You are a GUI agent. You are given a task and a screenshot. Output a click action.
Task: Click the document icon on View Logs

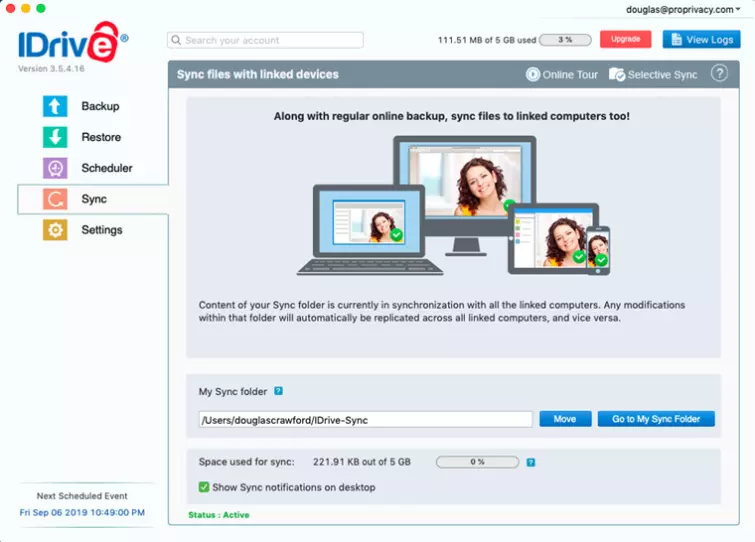677,39
